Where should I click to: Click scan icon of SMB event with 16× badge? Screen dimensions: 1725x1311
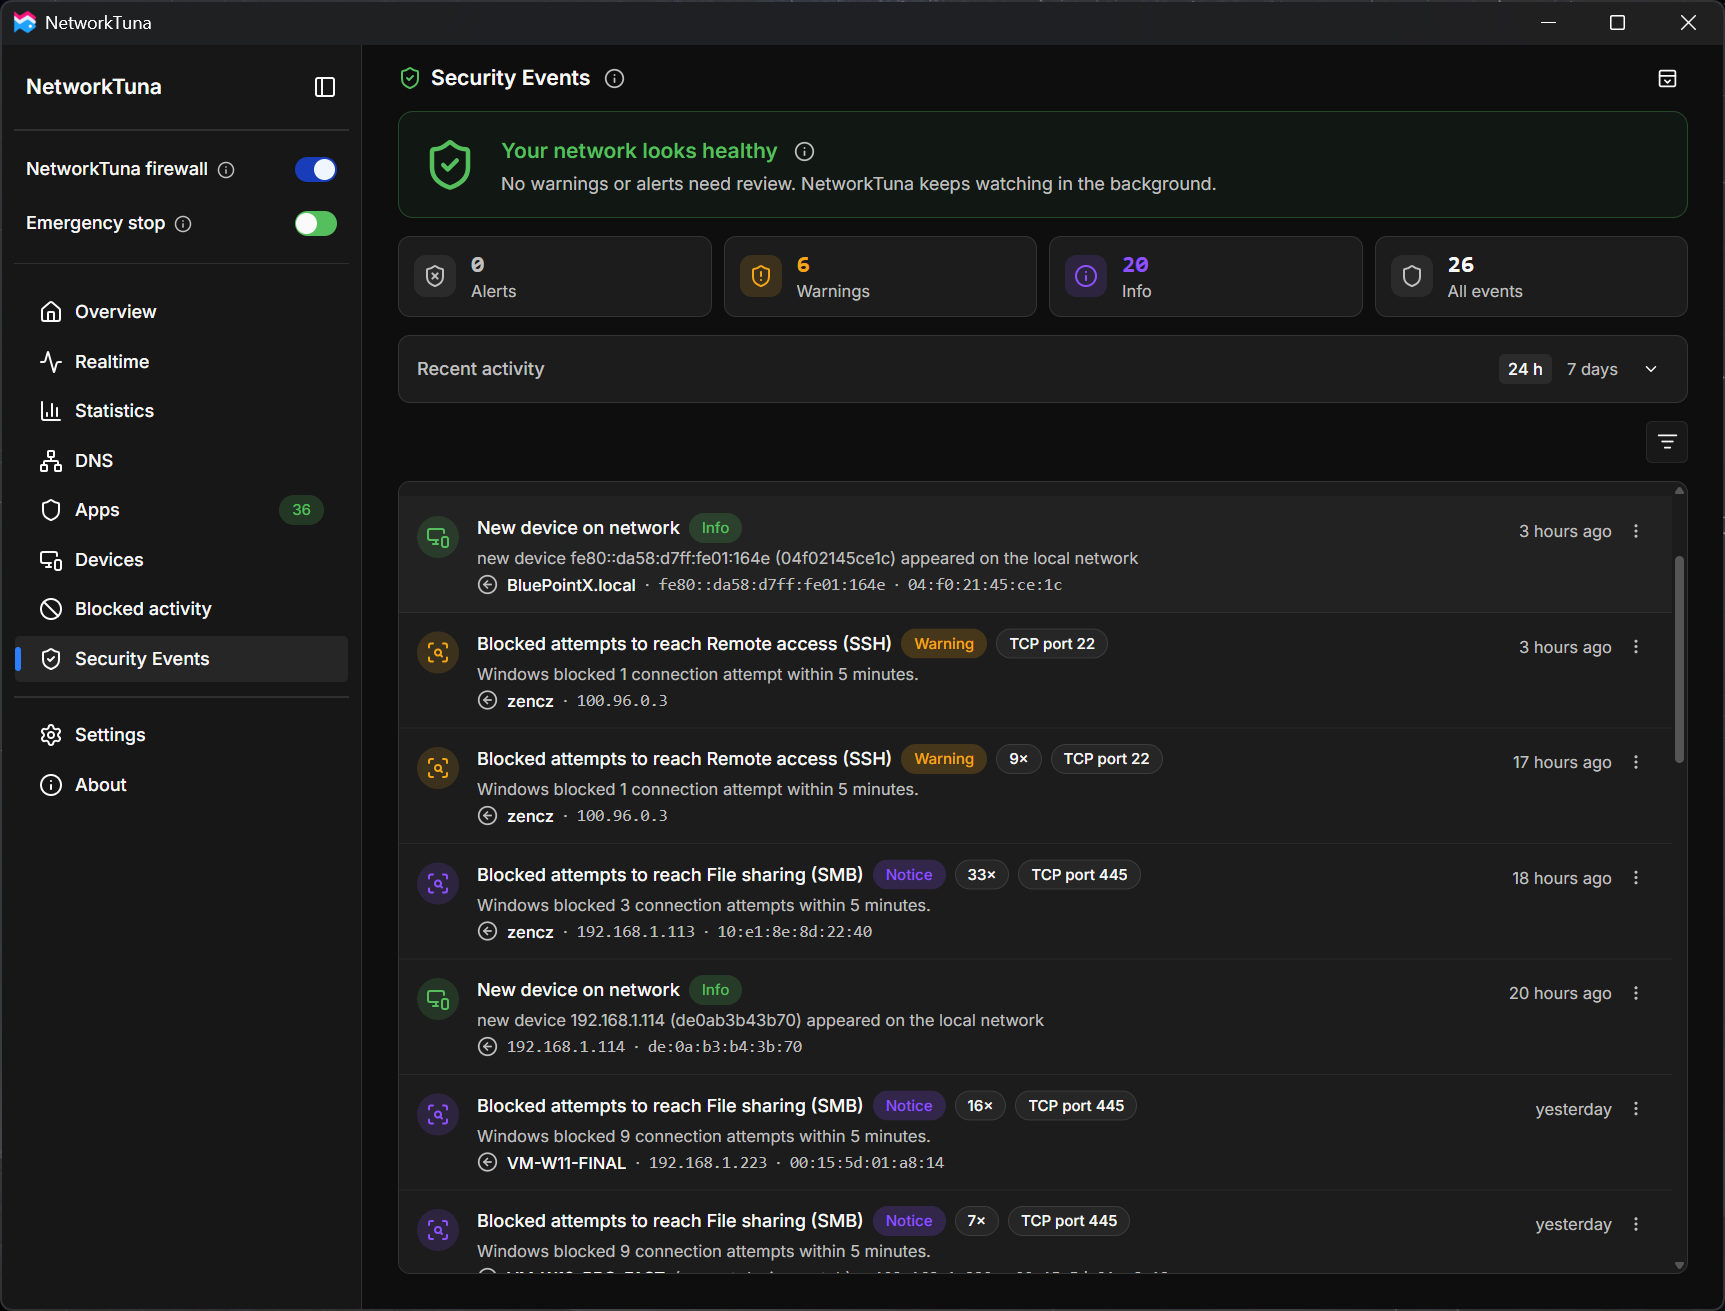(438, 1115)
